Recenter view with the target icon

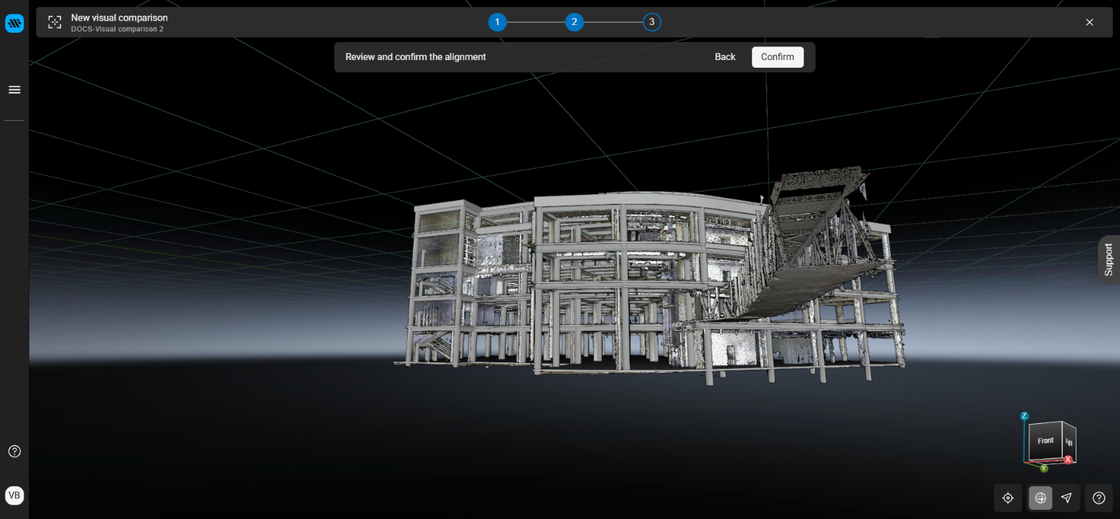click(1008, 498)
